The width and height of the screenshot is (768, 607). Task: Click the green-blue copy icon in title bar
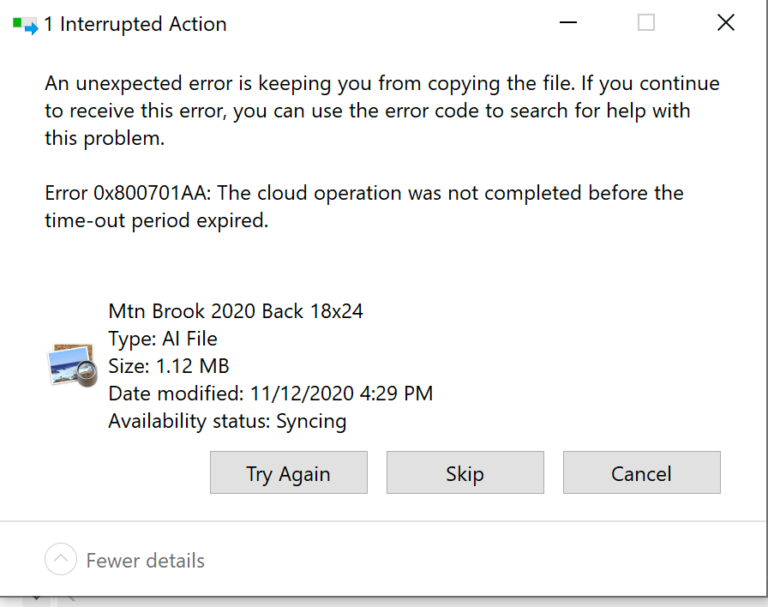coord(25,25)
